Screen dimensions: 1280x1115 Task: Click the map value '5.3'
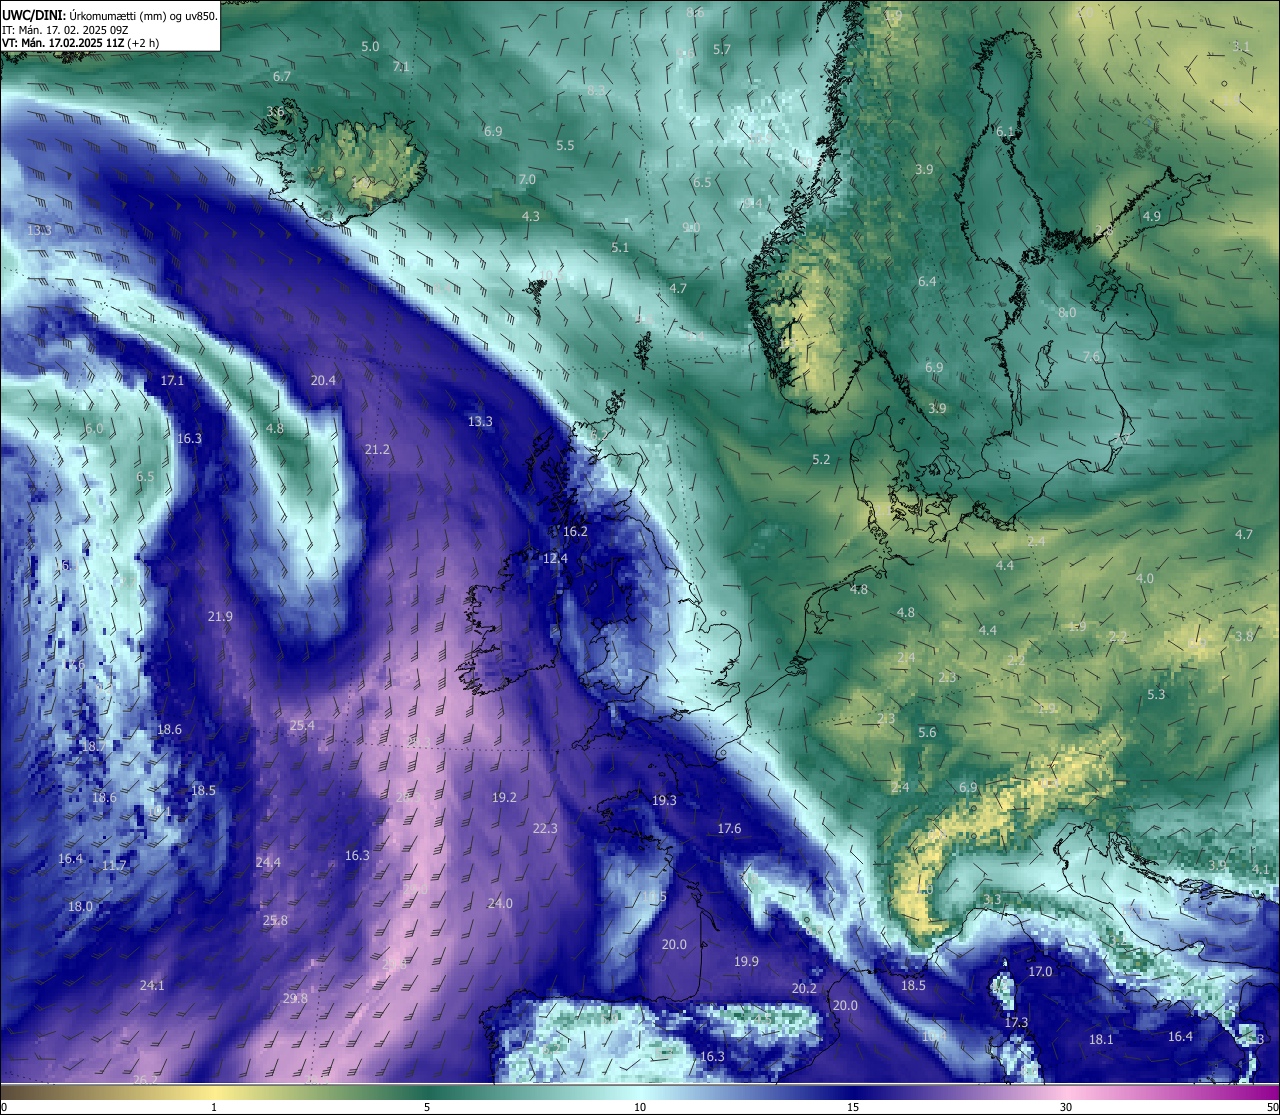coord(1156,694)
